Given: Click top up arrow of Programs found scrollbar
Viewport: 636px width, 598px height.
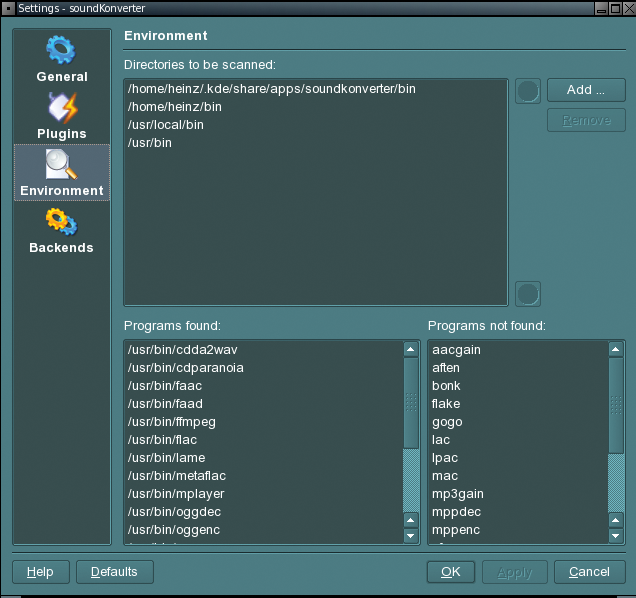Looking at the screenshot, I should [411, 349].
